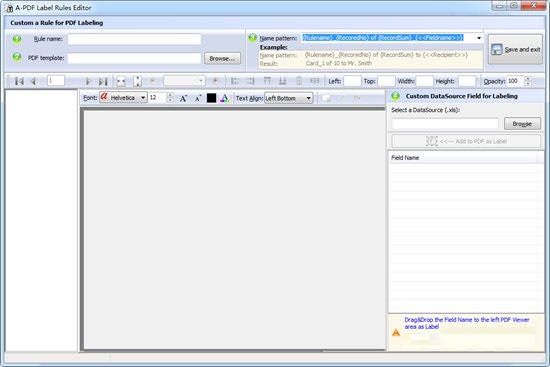Click the Opacity value field
Screen dimensions: 550x367
516,81
